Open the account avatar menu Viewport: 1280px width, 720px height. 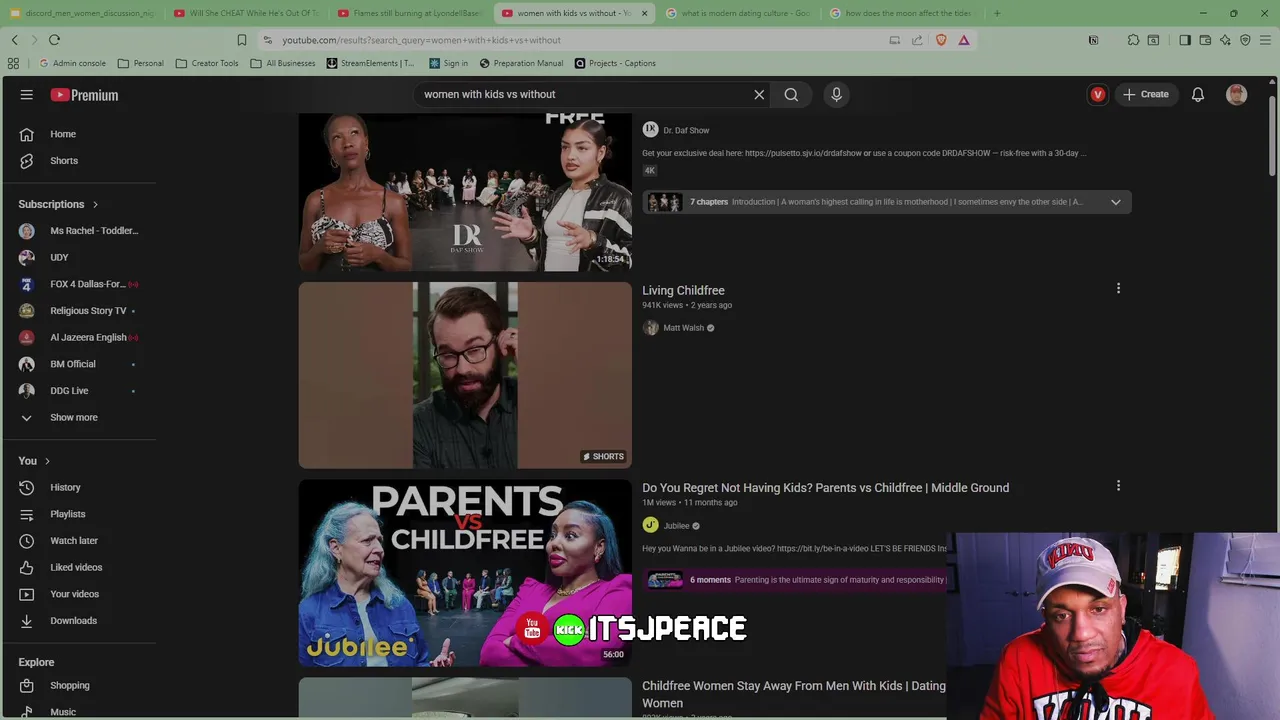pyautogui.click(x=1237, y=94)
